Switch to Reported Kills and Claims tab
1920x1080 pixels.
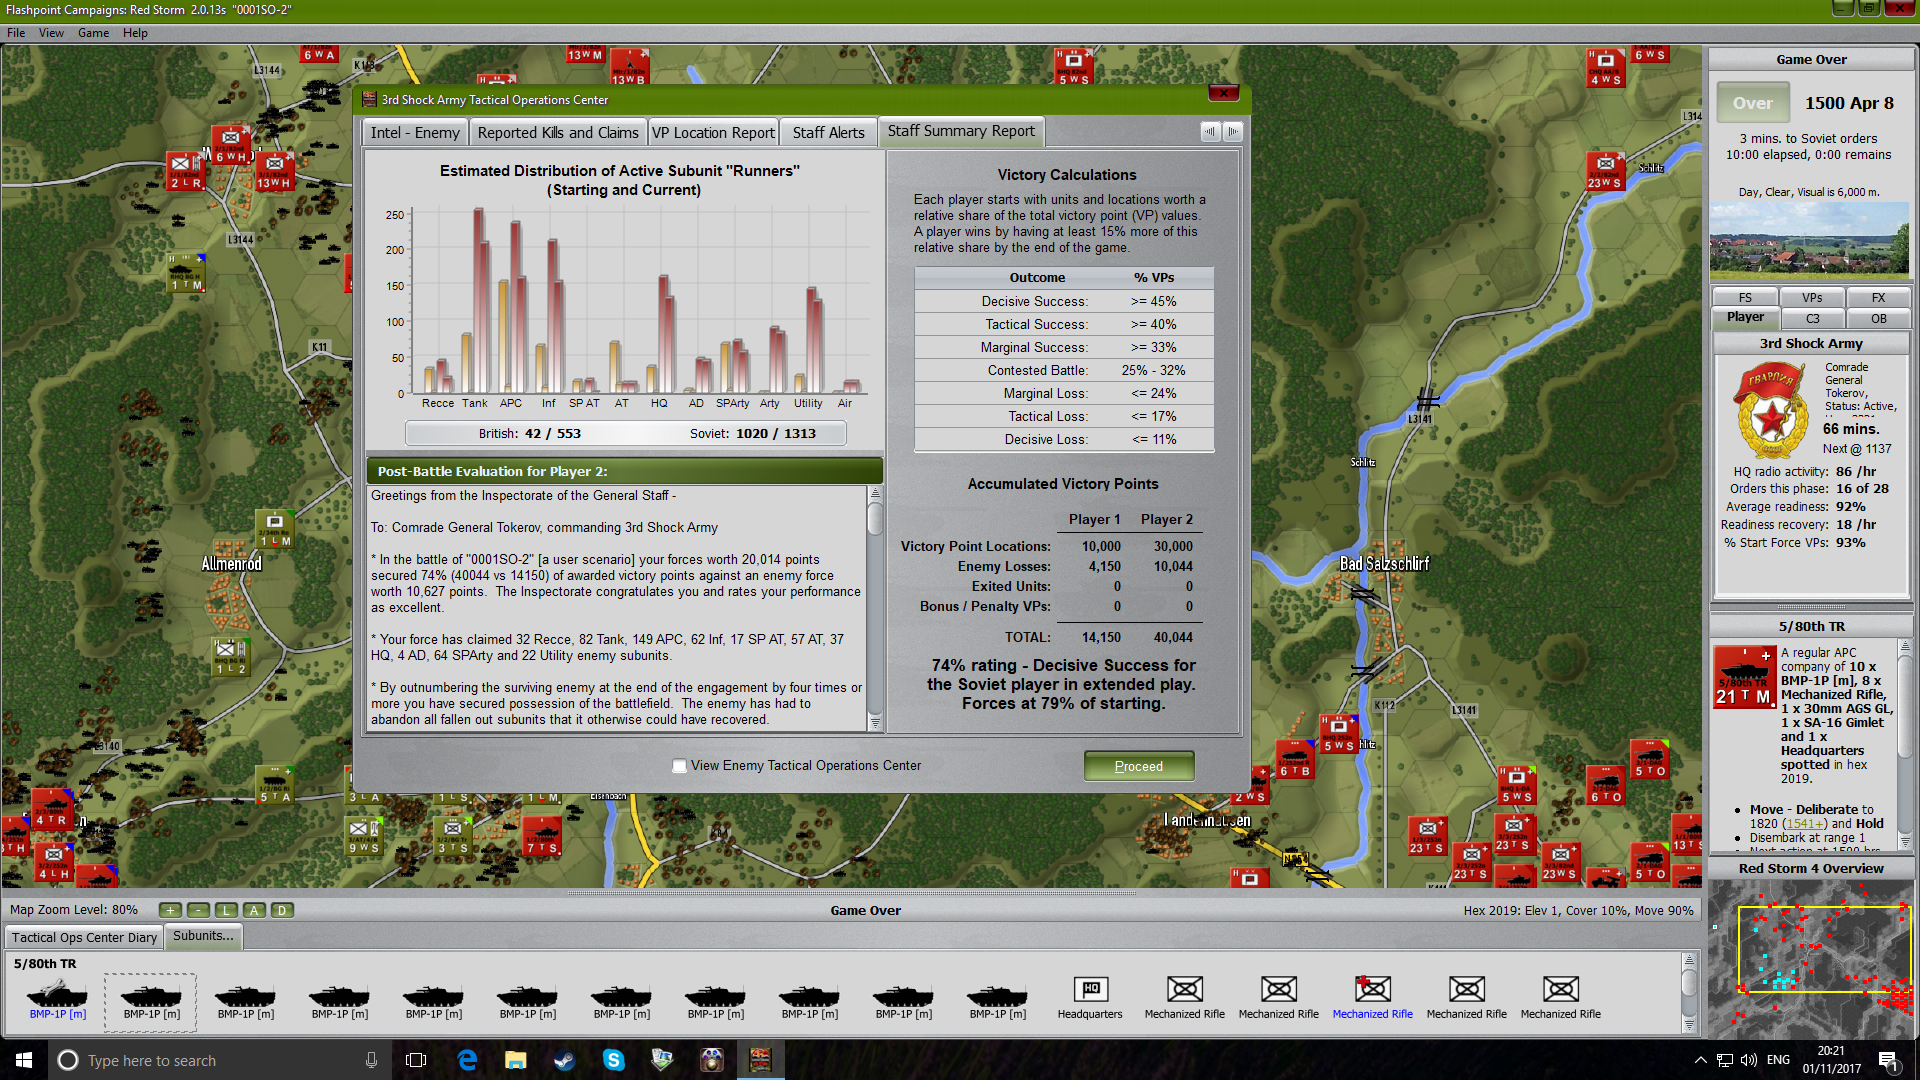(557, 133)
